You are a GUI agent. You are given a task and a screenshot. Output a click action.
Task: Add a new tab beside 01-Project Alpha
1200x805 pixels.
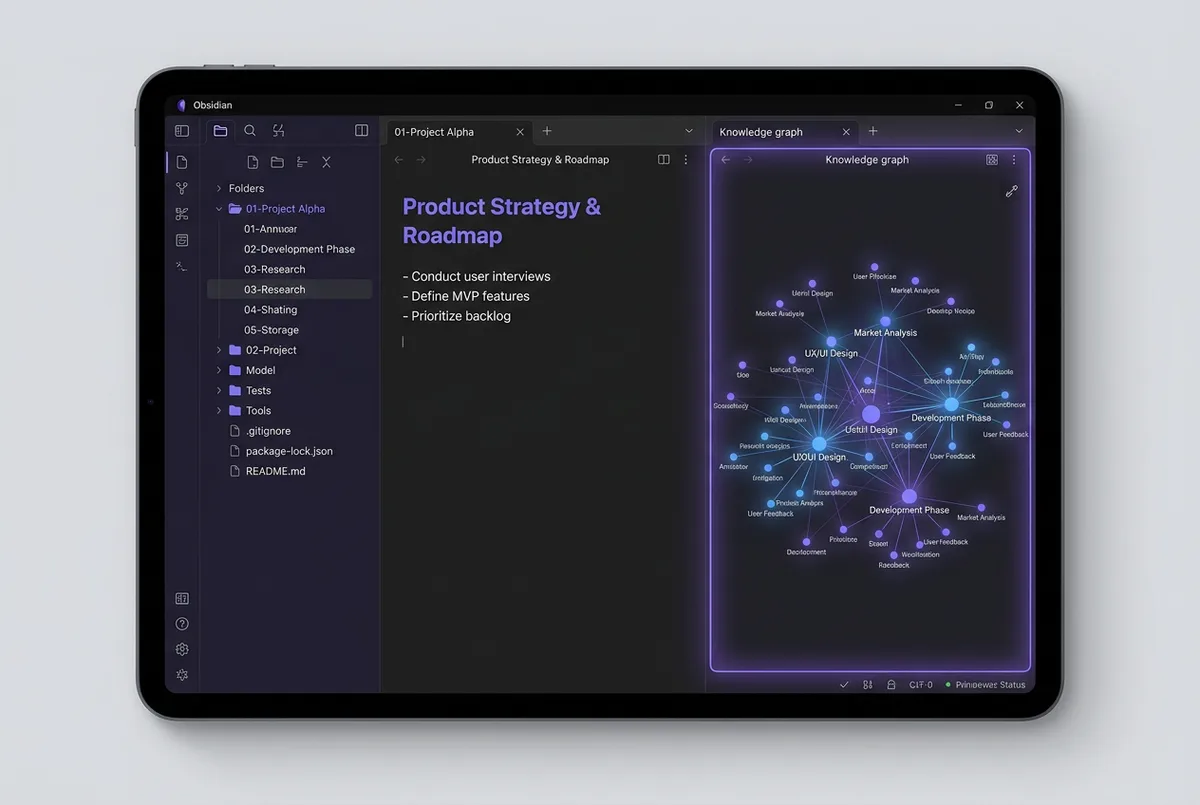547,131
